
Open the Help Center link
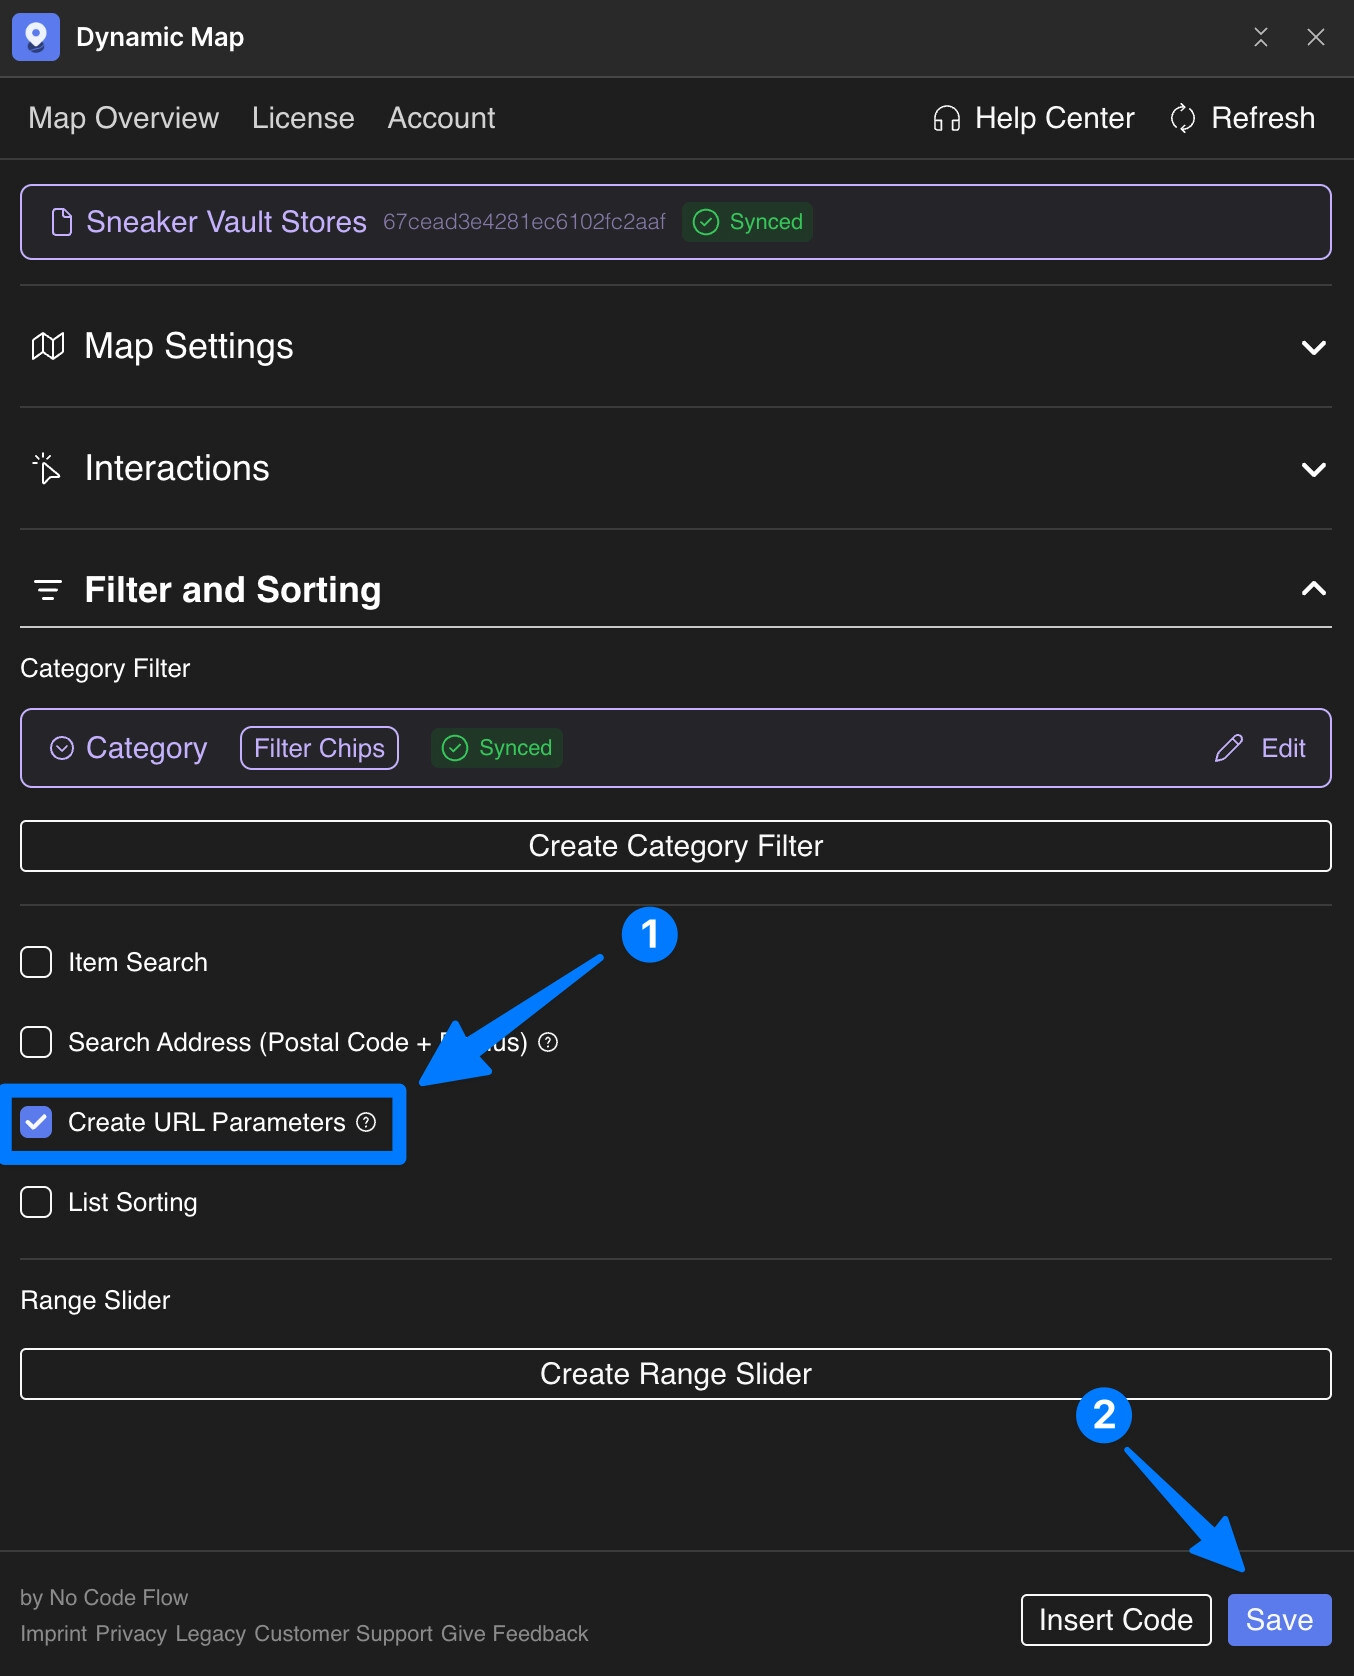[x=1055, y=118]
